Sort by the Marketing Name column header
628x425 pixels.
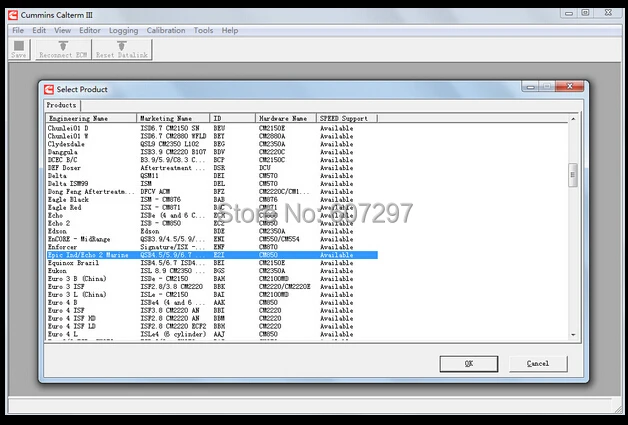tap(173, 118)
